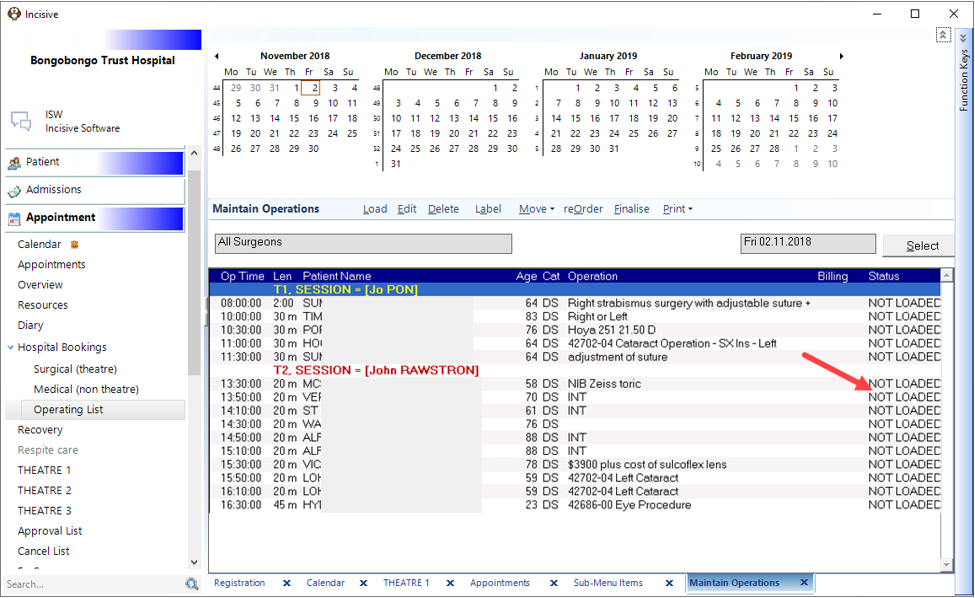Click the All Surgeons field
Viewport: 975px width, 598px height.
click(x=363, y=244)
